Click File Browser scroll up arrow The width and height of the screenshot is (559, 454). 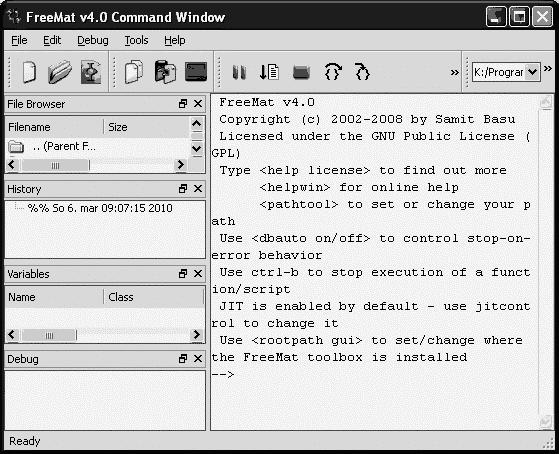coord(197,124)
